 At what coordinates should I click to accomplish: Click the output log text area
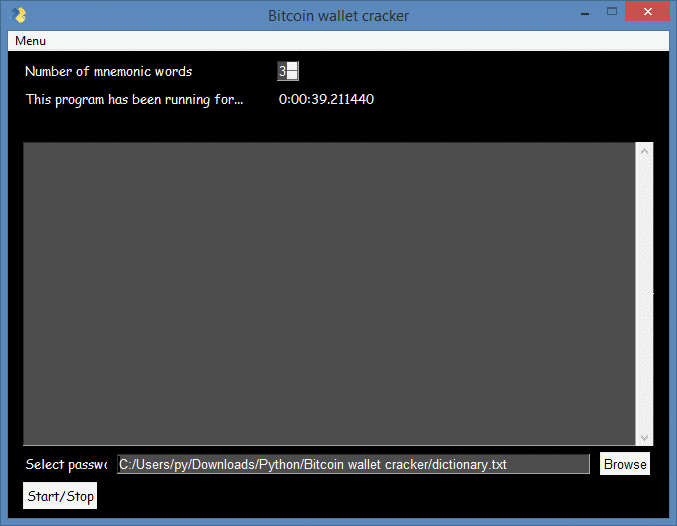tap(329, 294)
